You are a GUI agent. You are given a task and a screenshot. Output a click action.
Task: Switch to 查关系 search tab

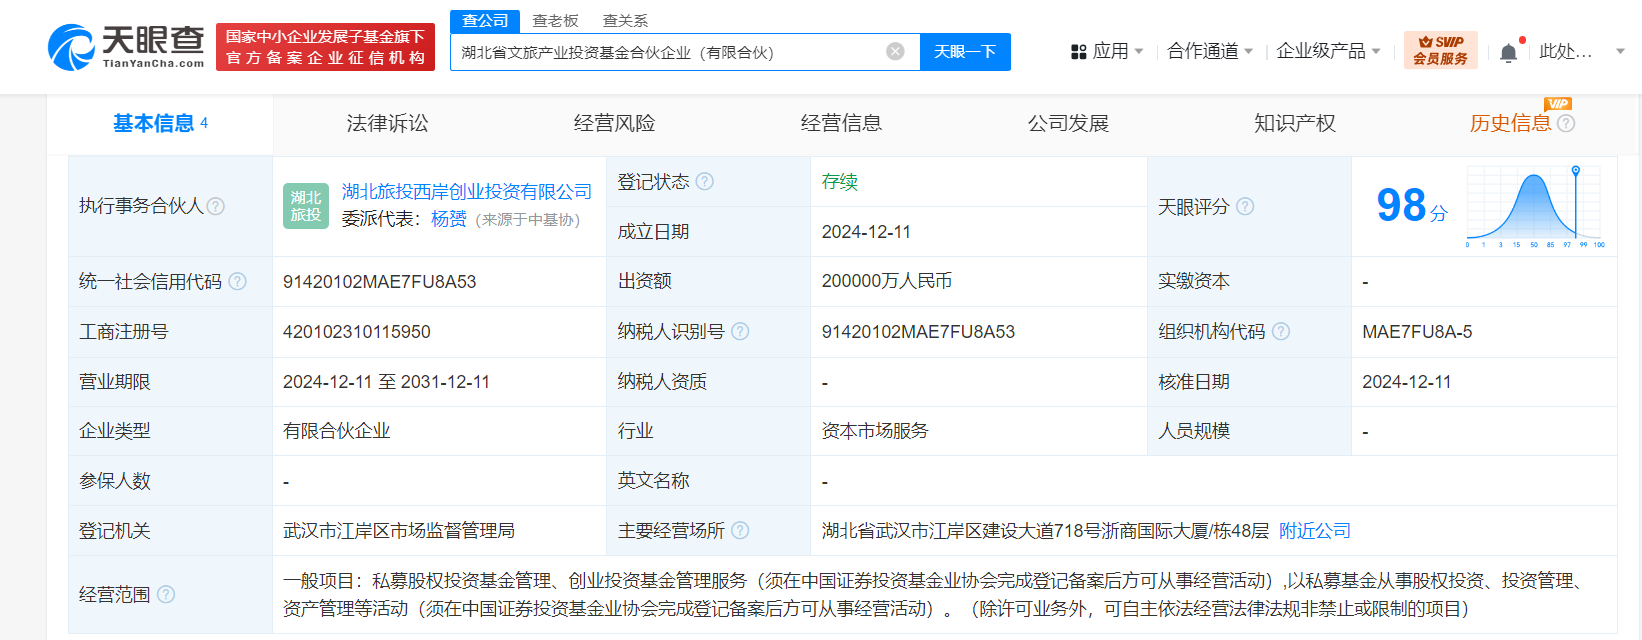pyautogui.click(x=625, y=21)
